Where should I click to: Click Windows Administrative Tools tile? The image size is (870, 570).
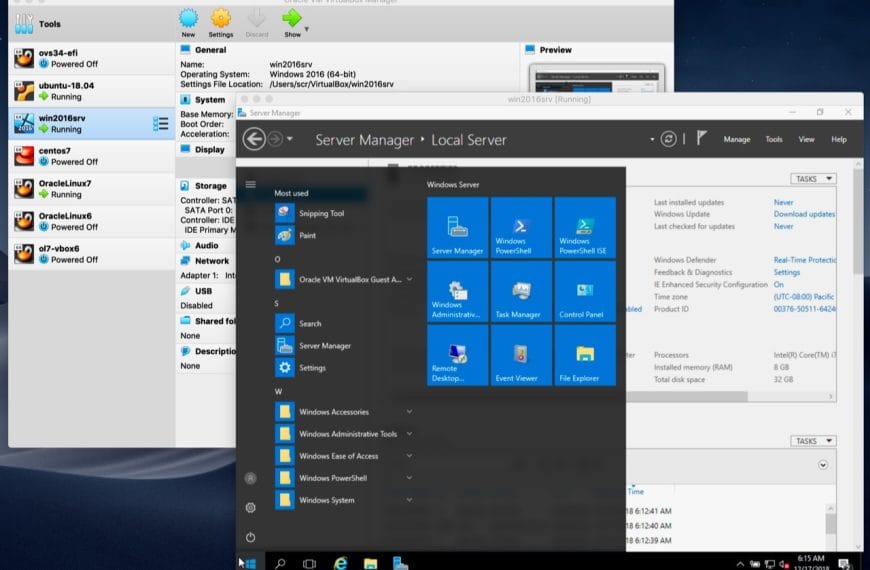458,291
